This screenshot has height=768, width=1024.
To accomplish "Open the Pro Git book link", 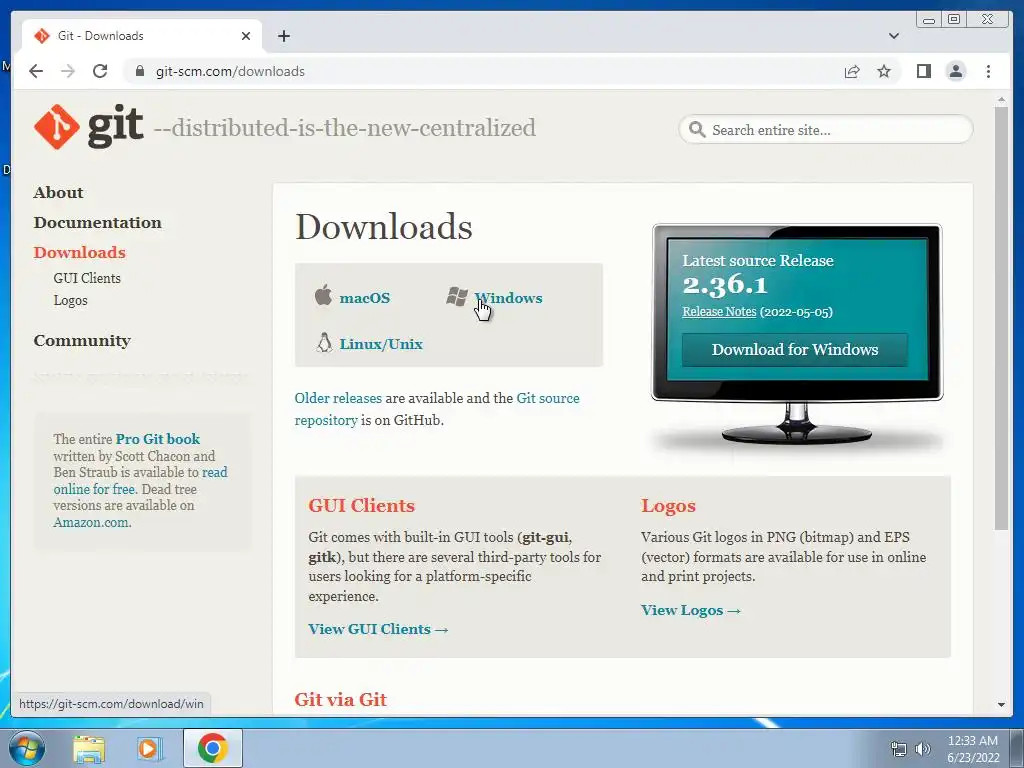I will [157, 438].
